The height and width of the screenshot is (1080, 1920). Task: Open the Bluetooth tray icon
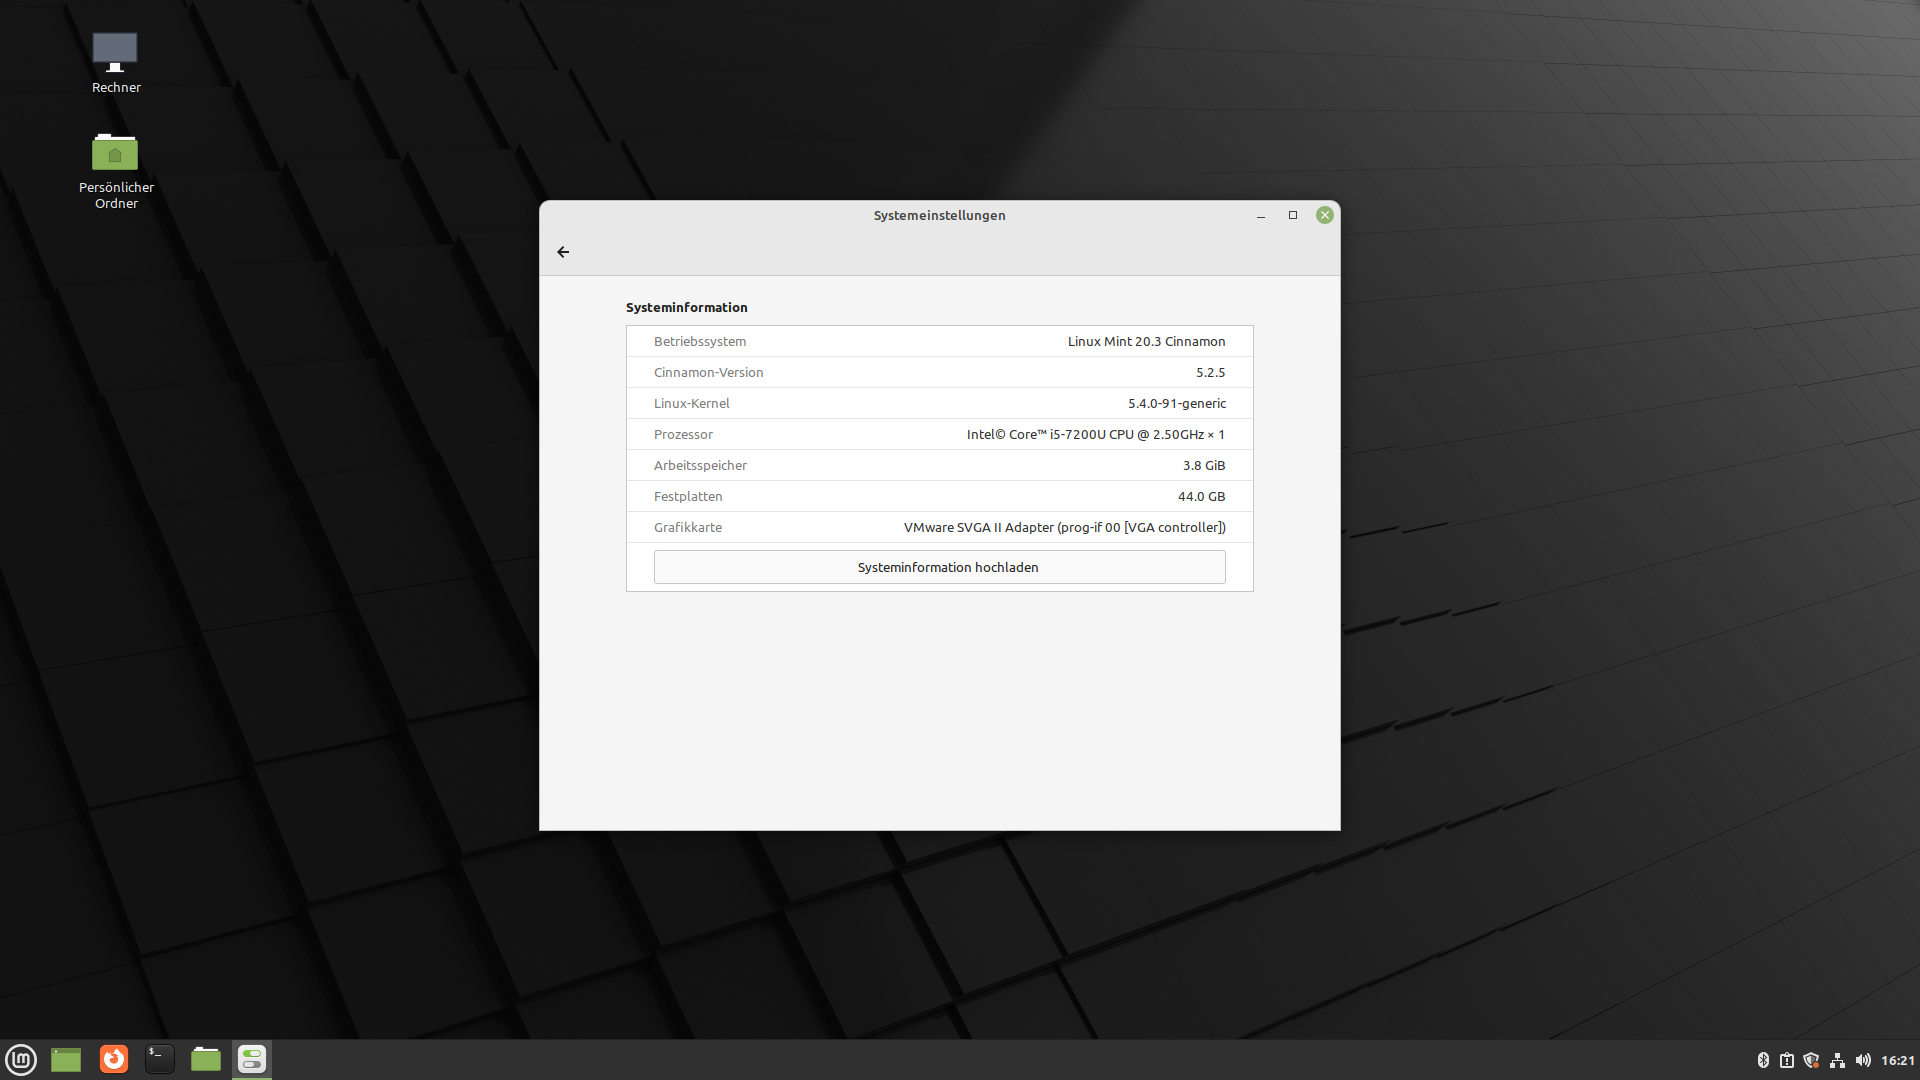(1763, 1060)
